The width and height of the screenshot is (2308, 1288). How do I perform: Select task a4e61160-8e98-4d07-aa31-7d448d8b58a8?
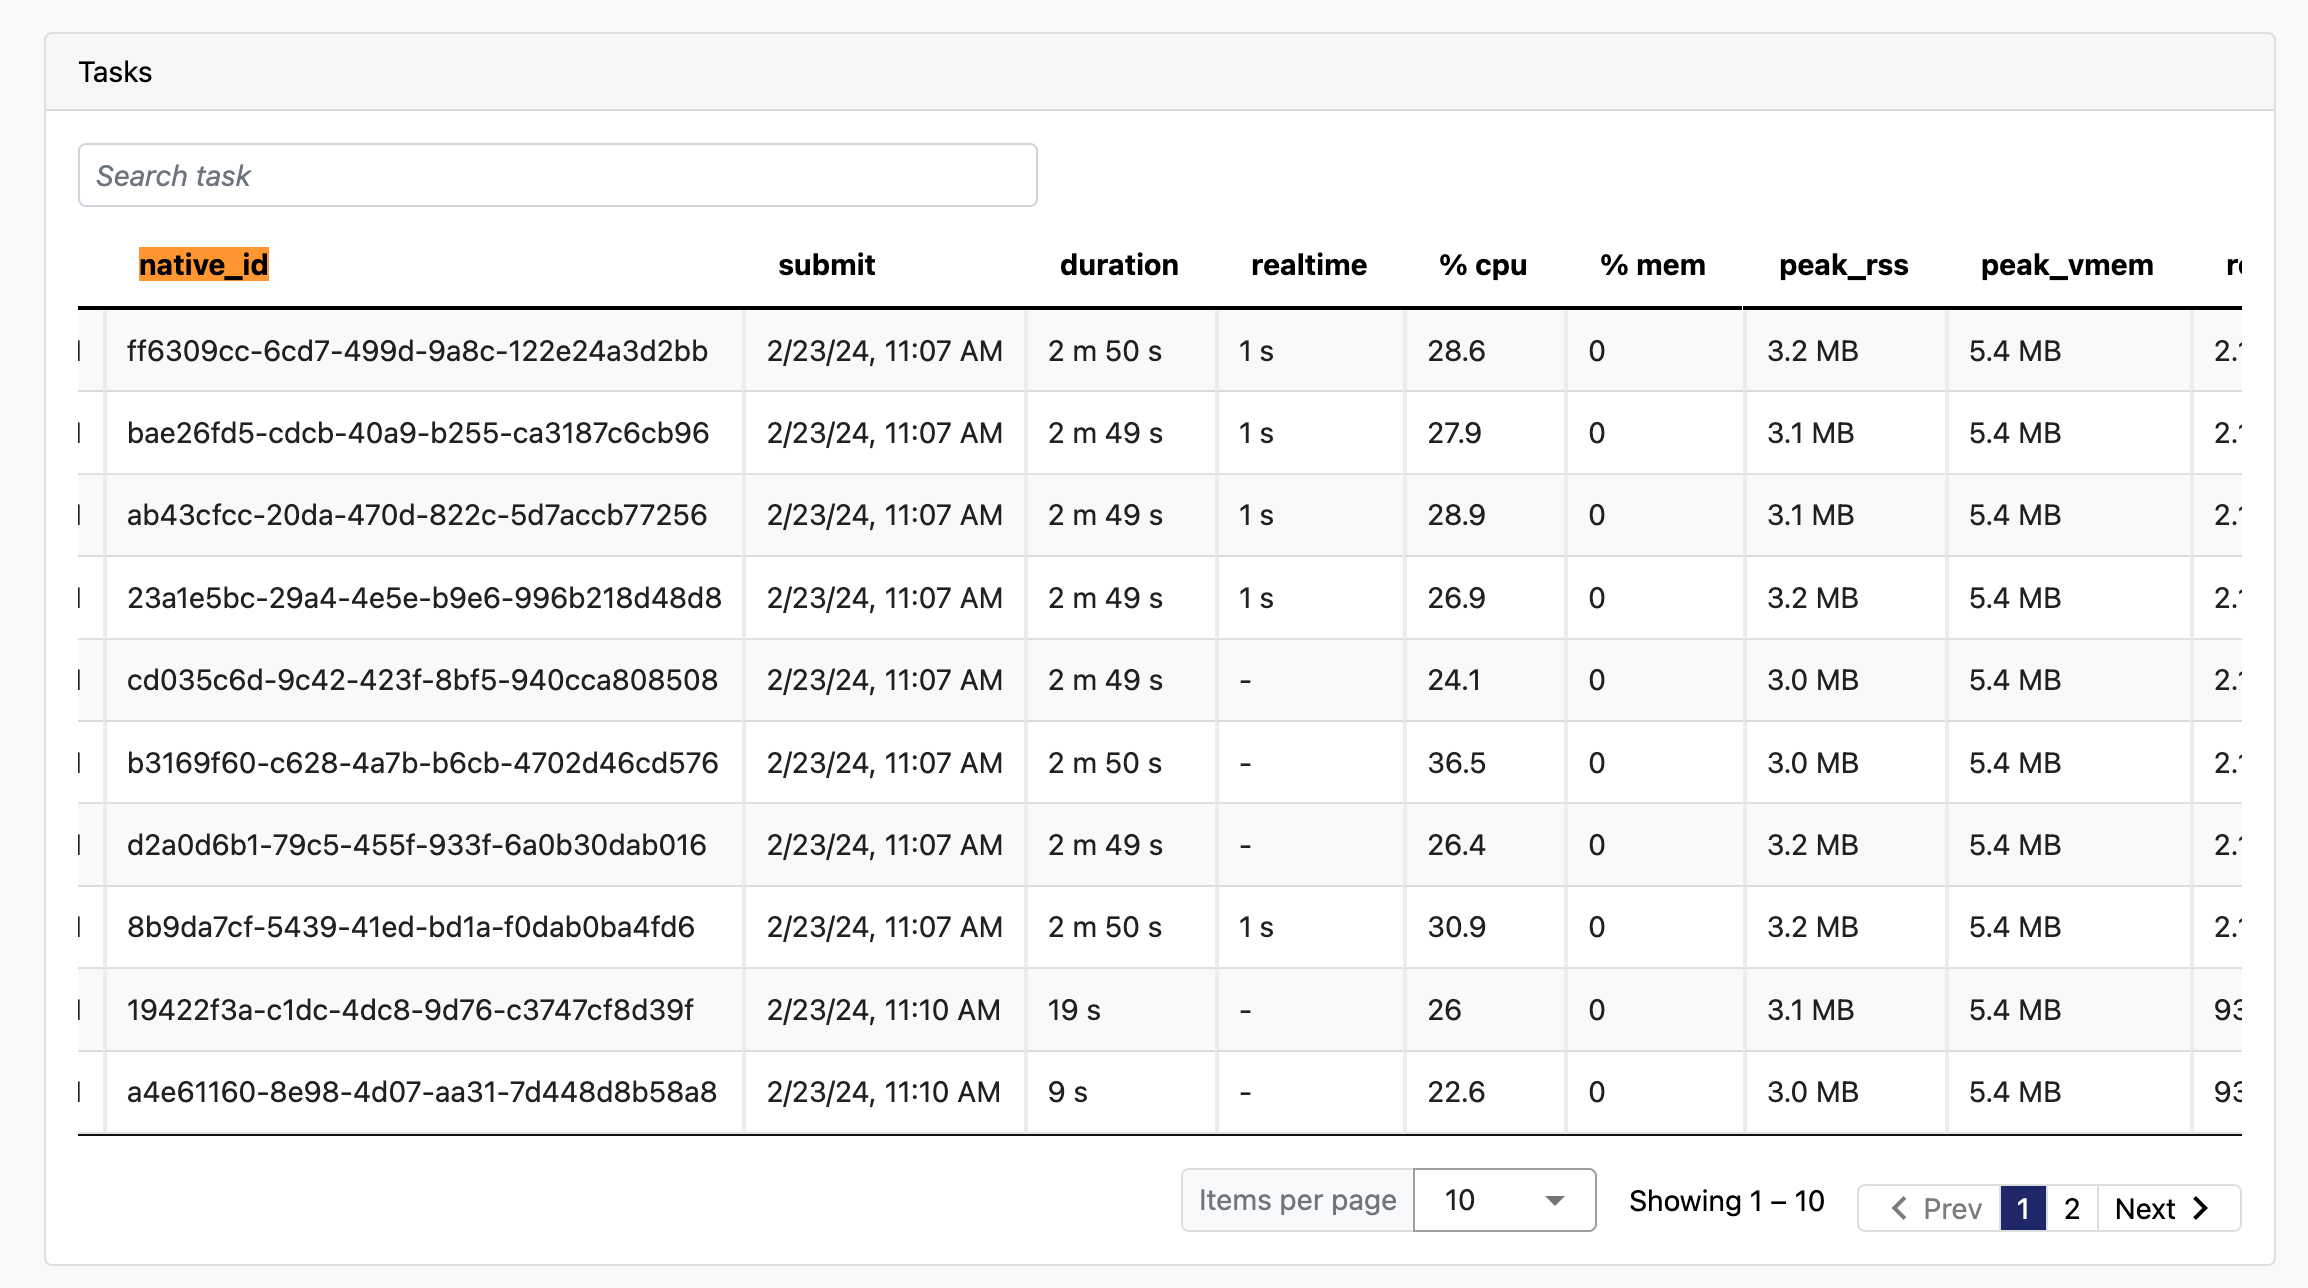422,1092
